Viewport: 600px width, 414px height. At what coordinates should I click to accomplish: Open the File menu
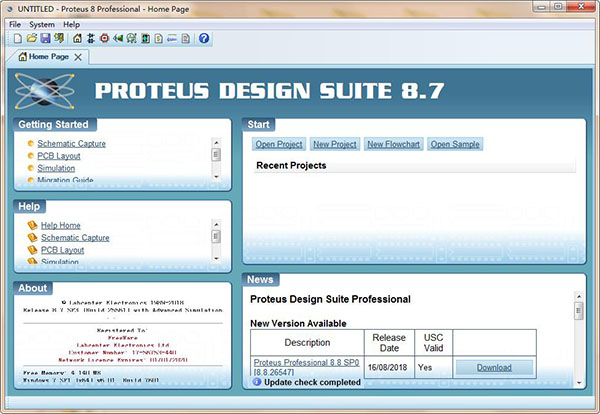click(x=15, y=24)
